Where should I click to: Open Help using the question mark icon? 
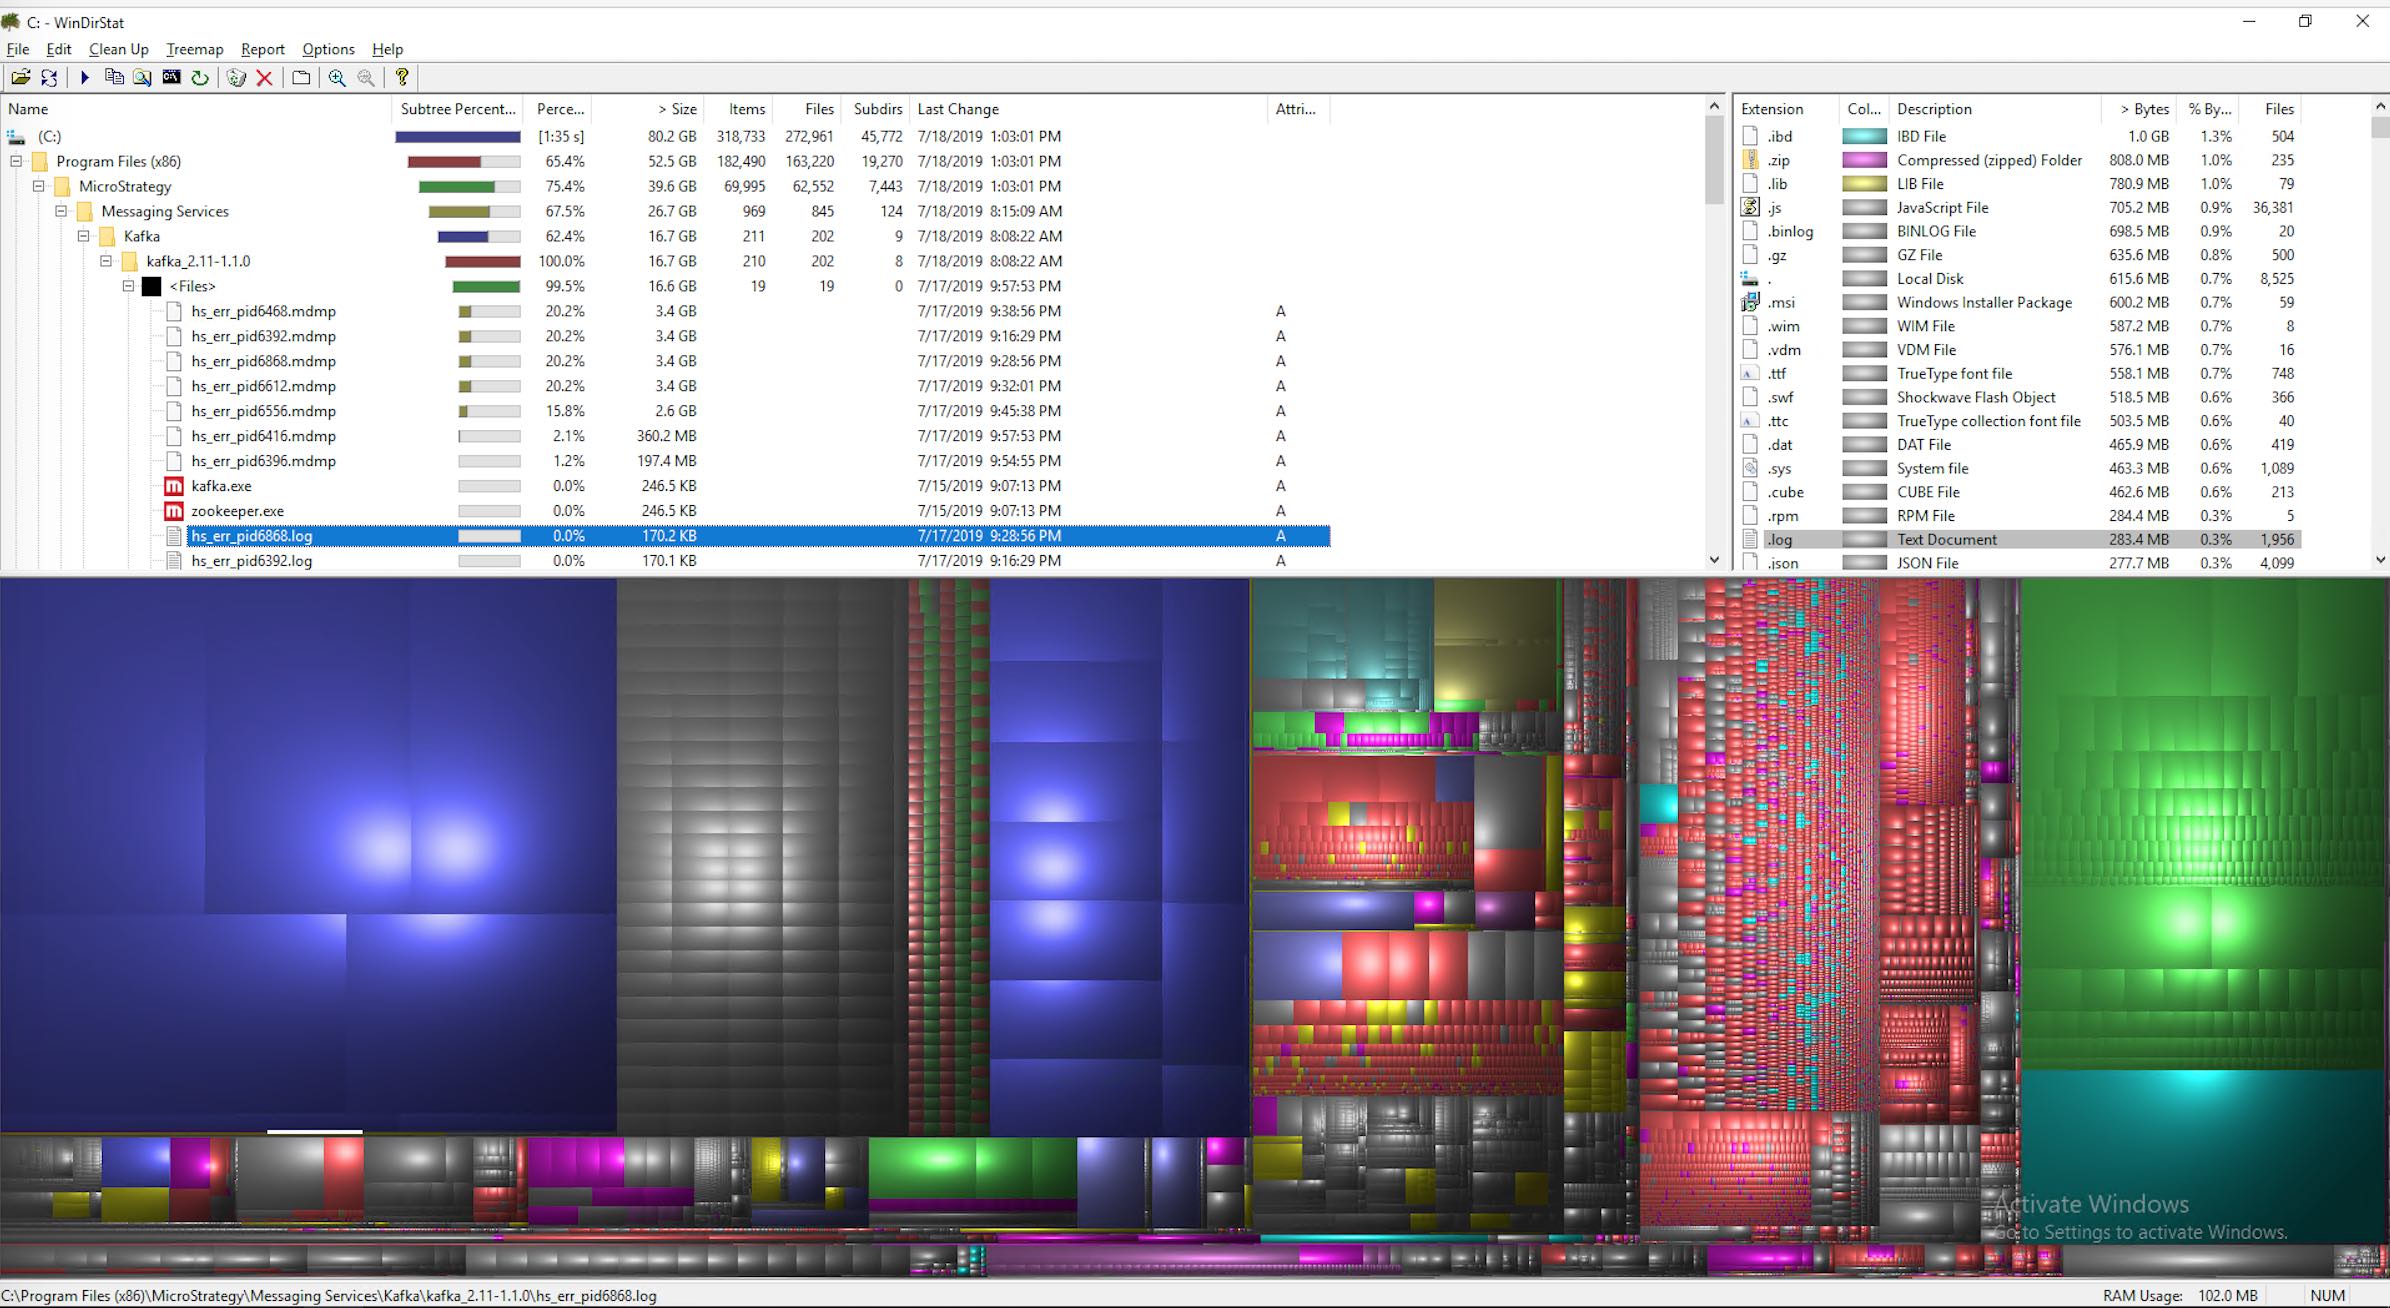click(401, 77)
